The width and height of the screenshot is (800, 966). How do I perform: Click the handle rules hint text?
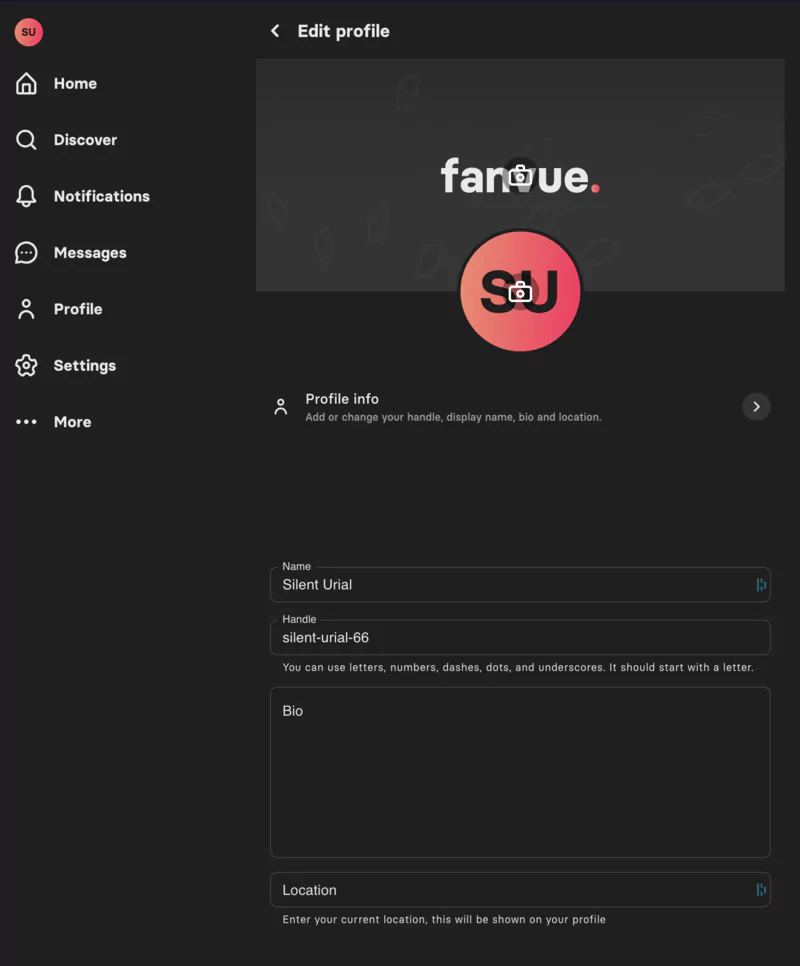pyautogui.click(x=518, y=667)
